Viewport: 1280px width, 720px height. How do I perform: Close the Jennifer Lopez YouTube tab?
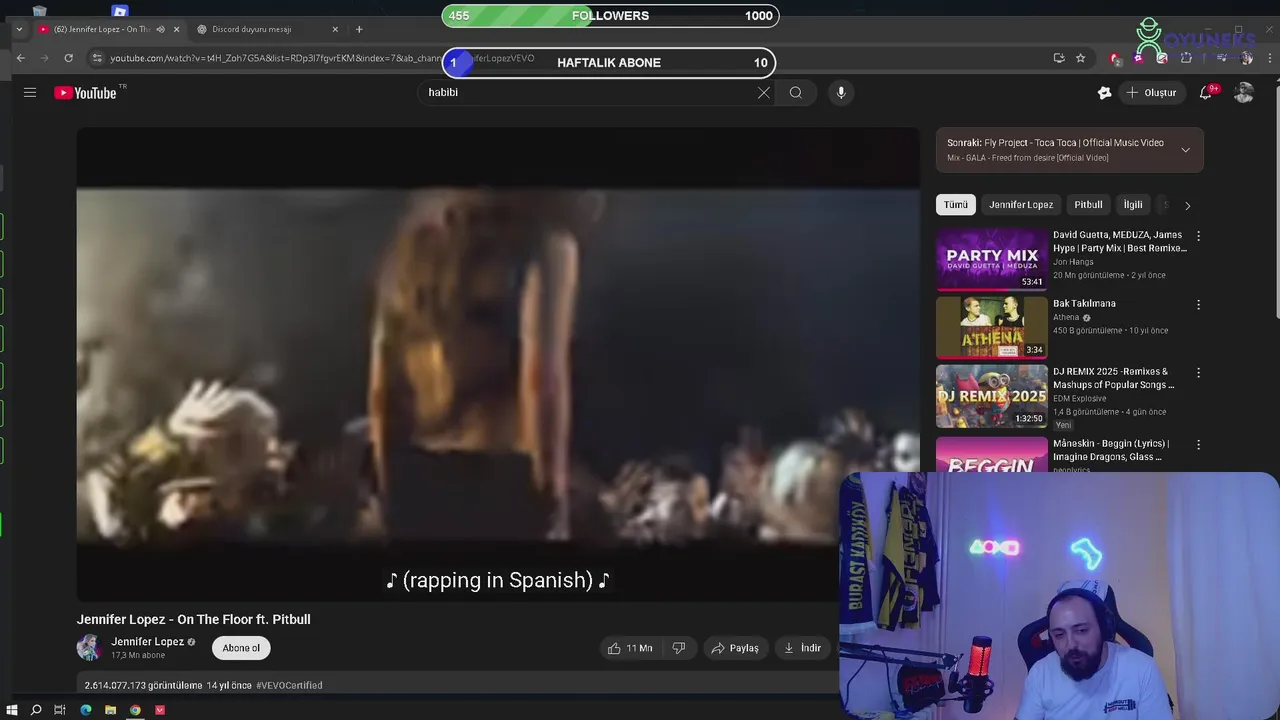(177, 29)
